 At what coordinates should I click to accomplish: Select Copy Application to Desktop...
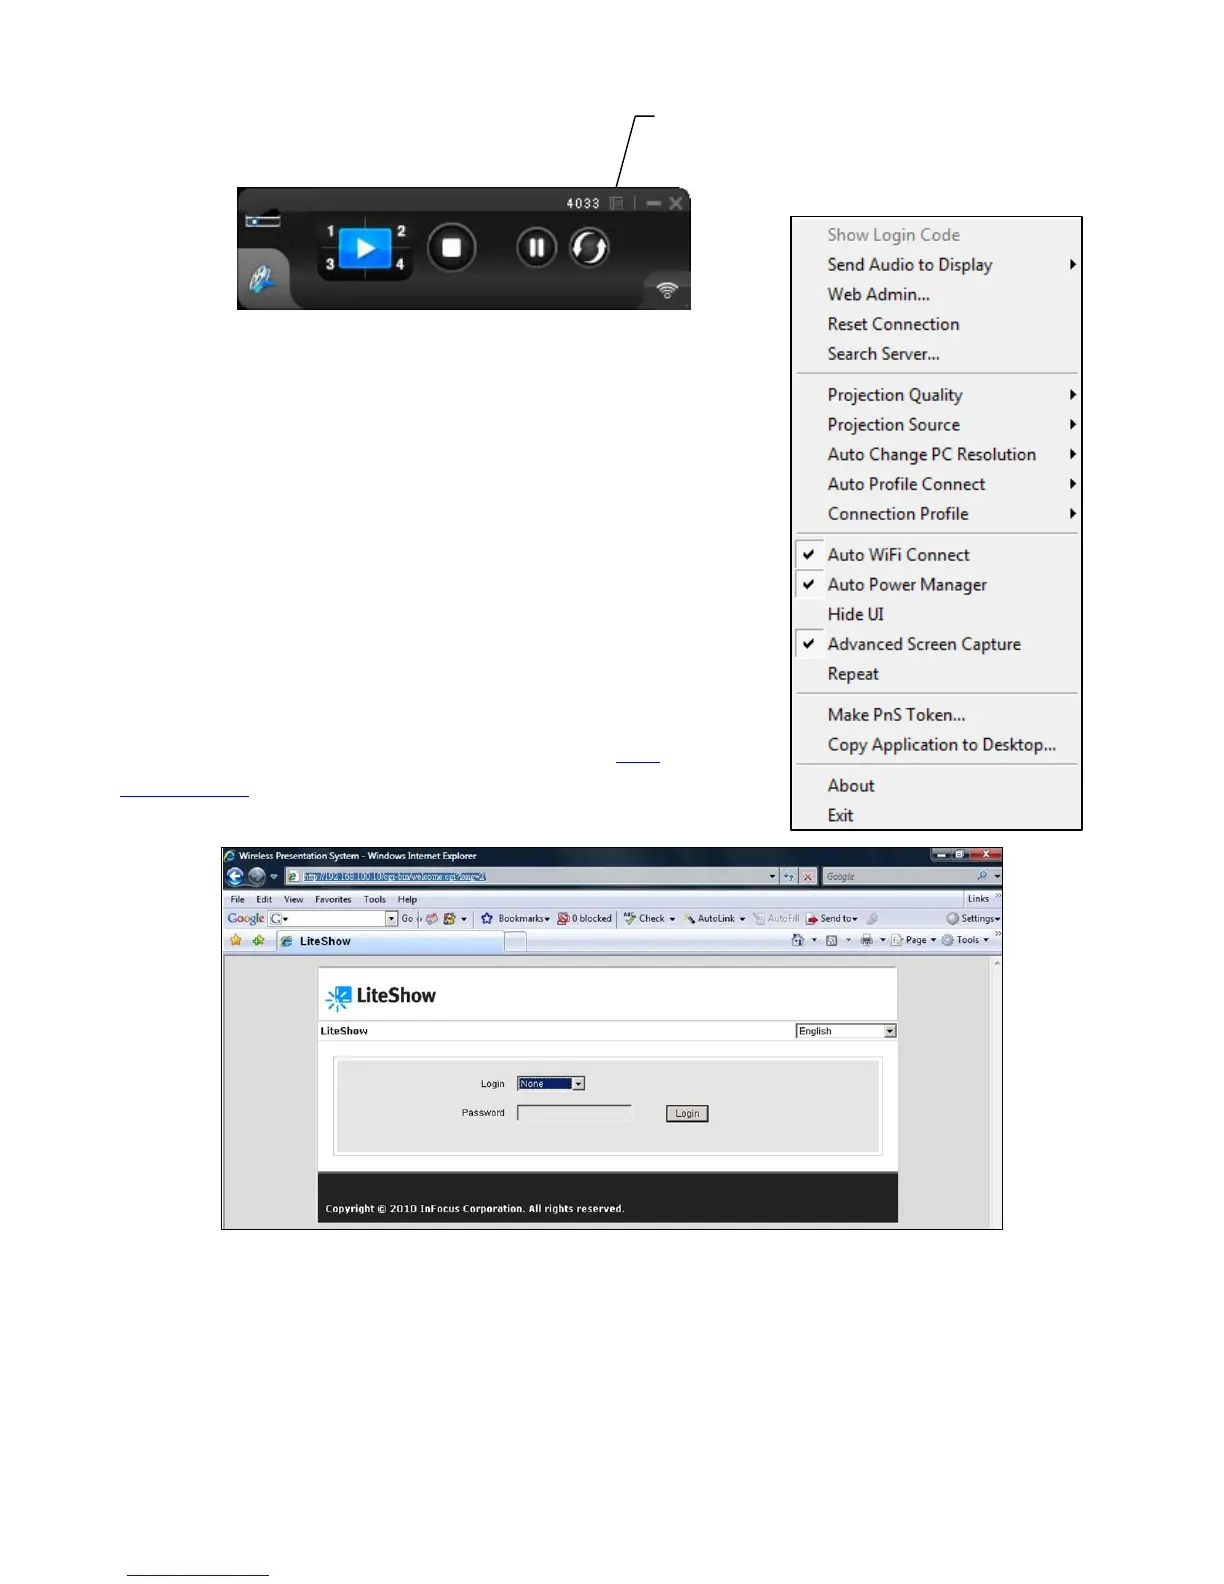point(941,745)
